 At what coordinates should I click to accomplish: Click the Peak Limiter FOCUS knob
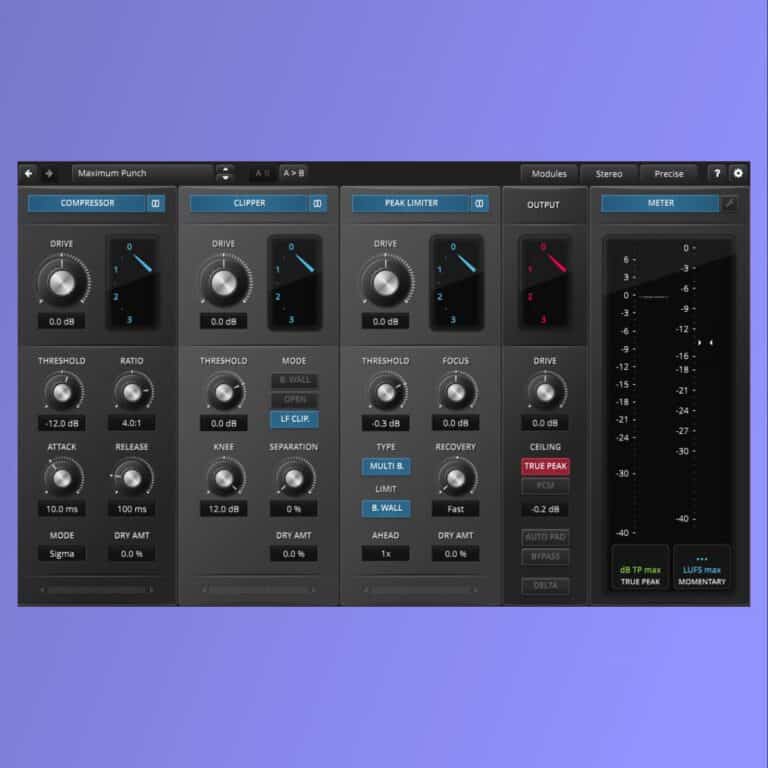tap(456, 392)
